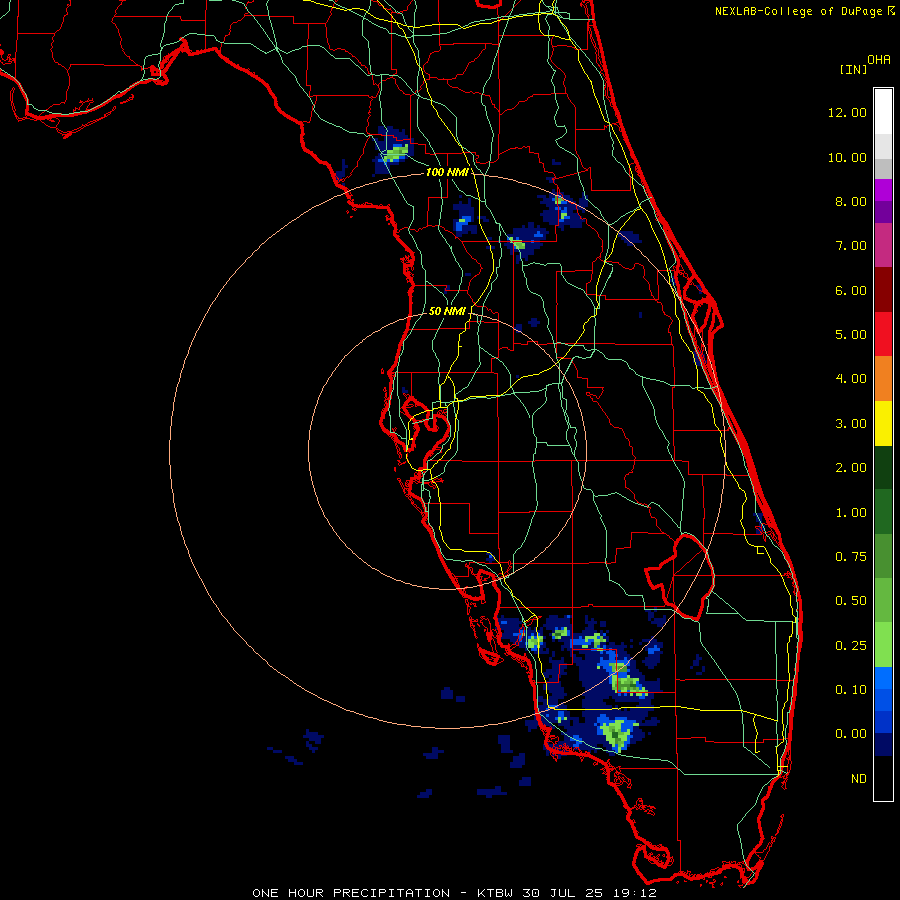Pick the white swatch at legend top
The width and height of the screenshot is (900, 900).
point(883,112)
